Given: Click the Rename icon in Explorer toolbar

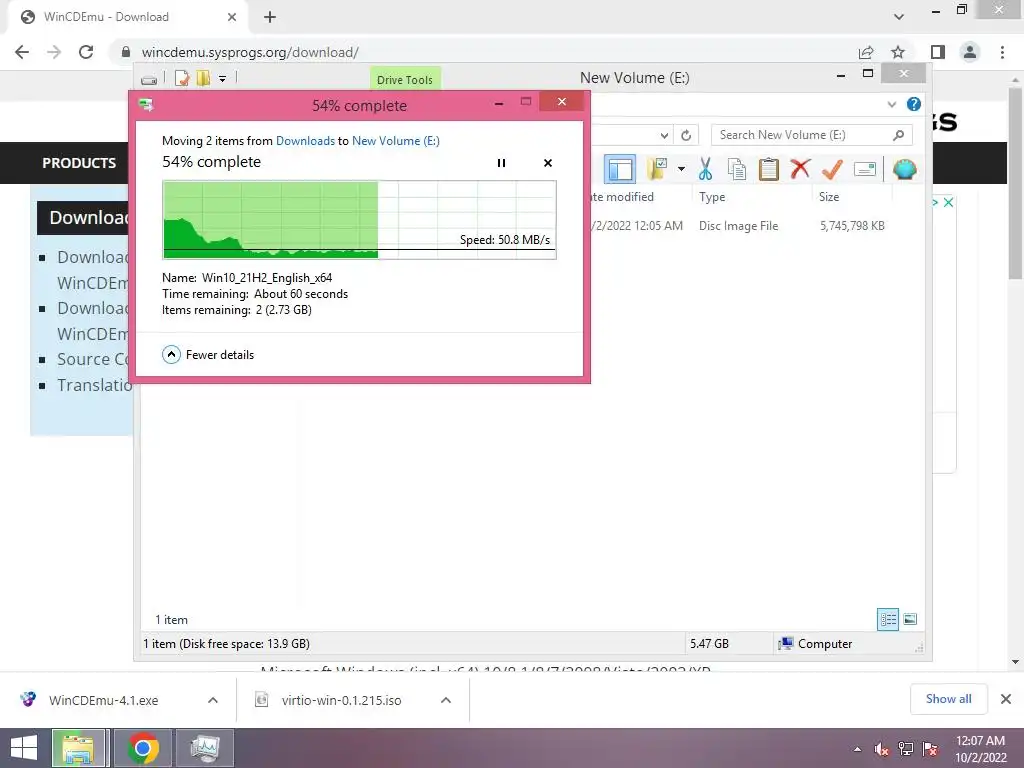Looking at the screenshot, I should click(x=865, y=169).
